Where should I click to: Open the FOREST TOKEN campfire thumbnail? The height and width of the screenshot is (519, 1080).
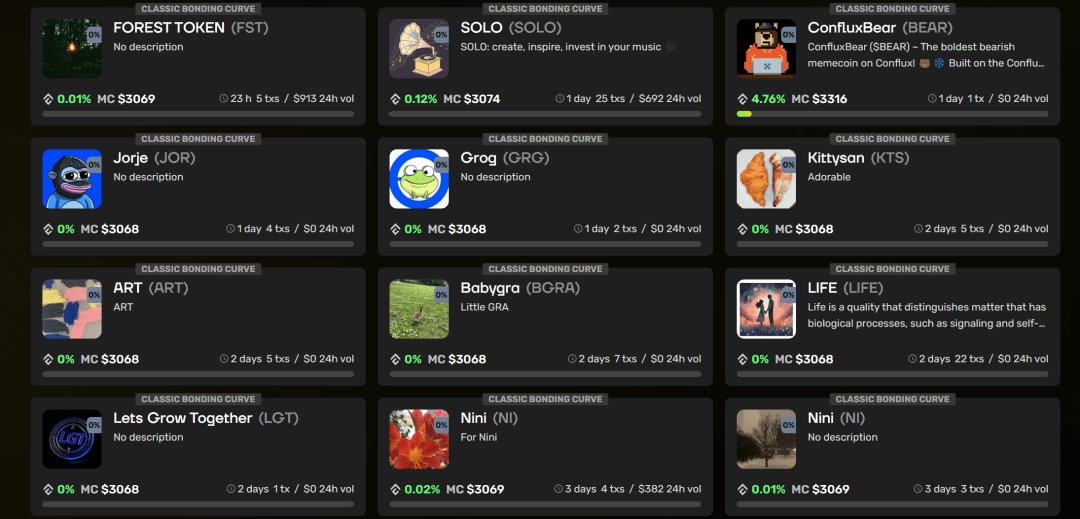(x=72, y=48)
